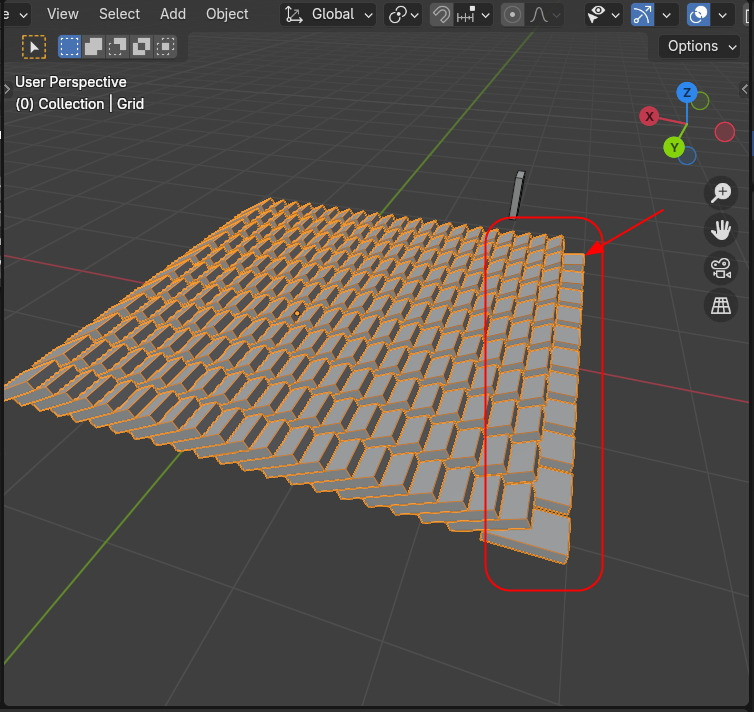Open the snapping options dropdown
The image size is (754, 712).
(x=473, y=14)
